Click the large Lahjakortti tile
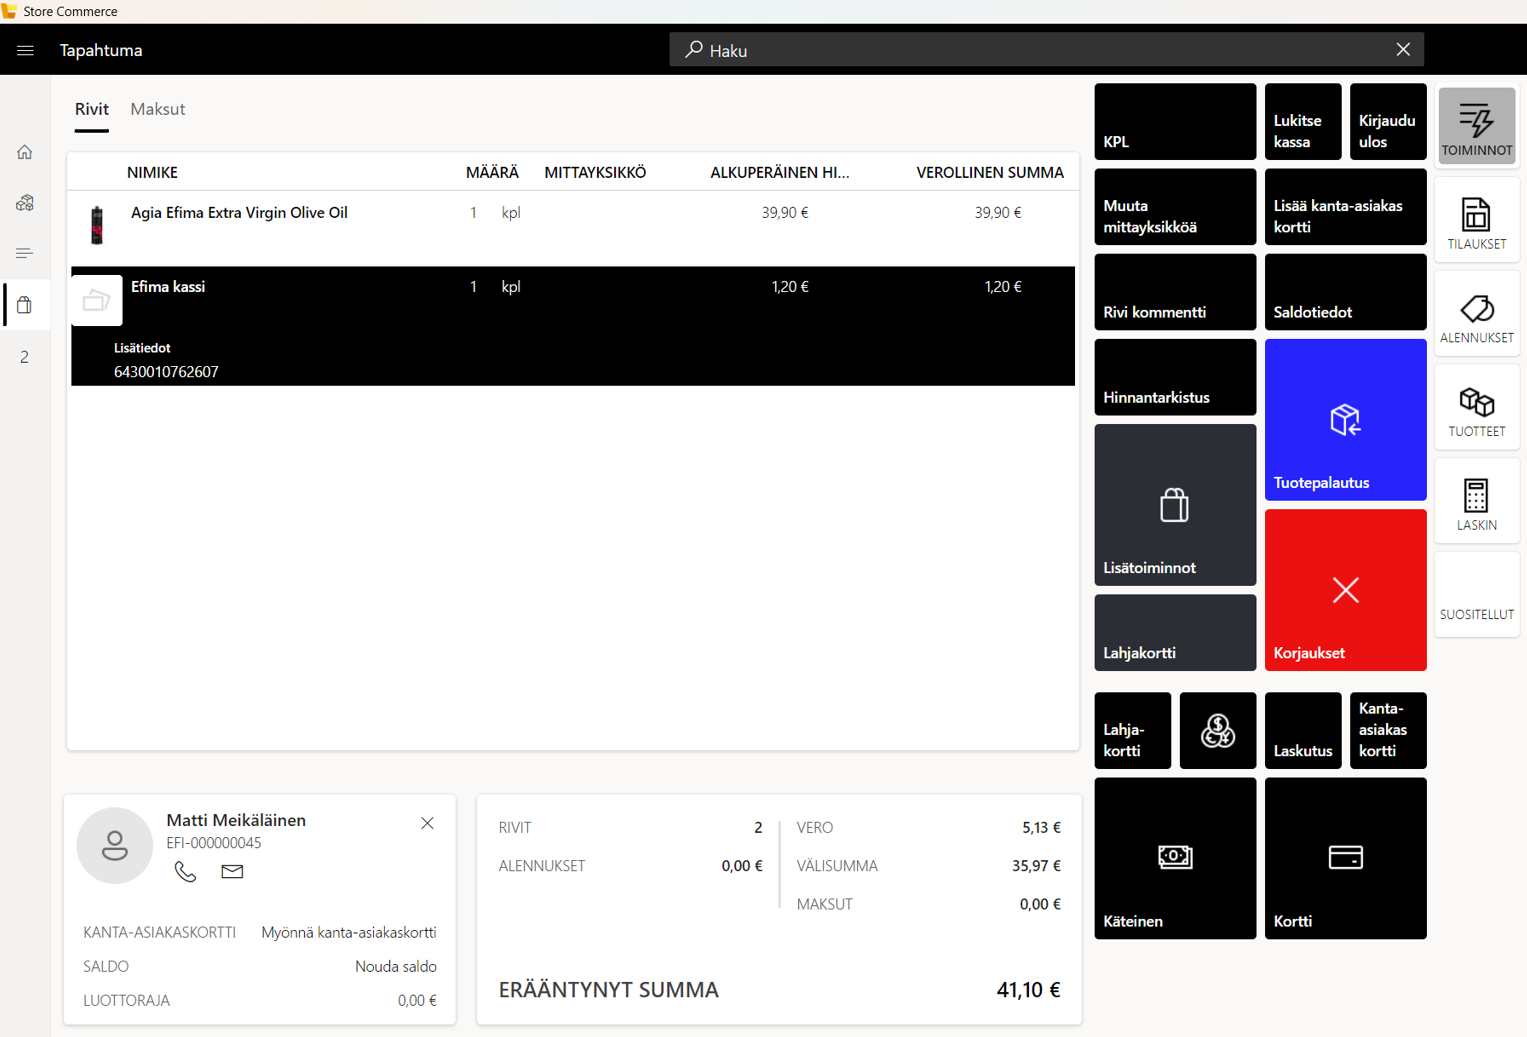 point(1175,632)
